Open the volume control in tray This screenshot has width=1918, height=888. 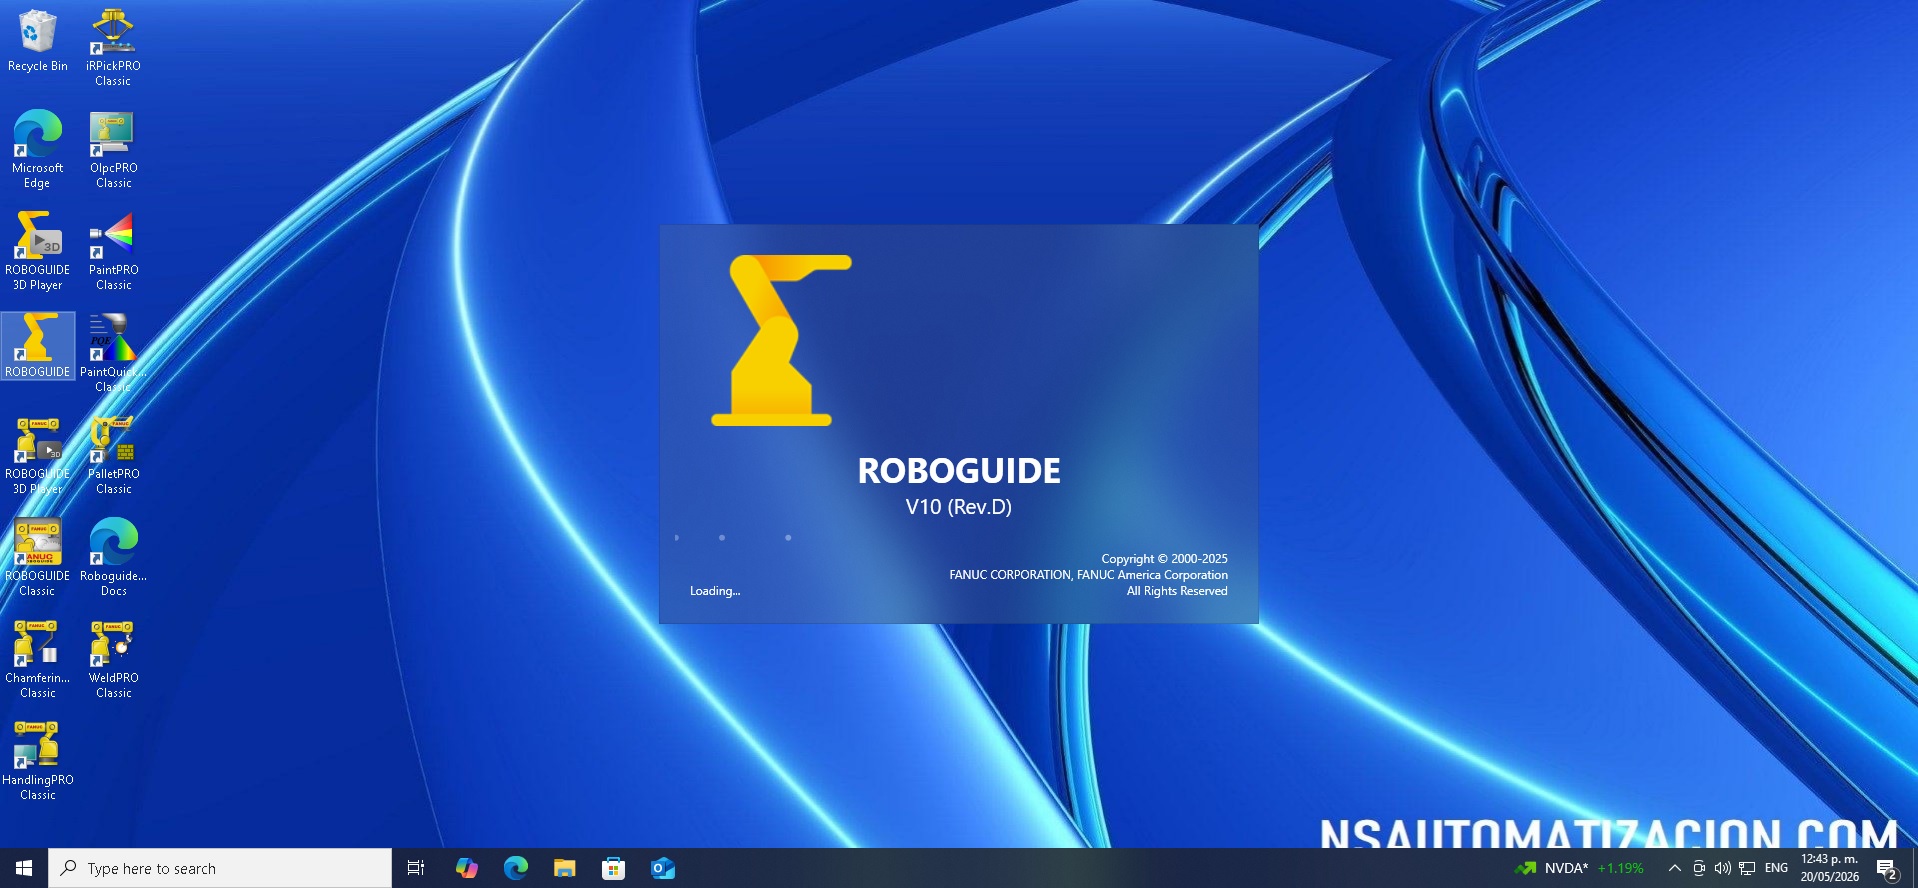point(1722,868)
